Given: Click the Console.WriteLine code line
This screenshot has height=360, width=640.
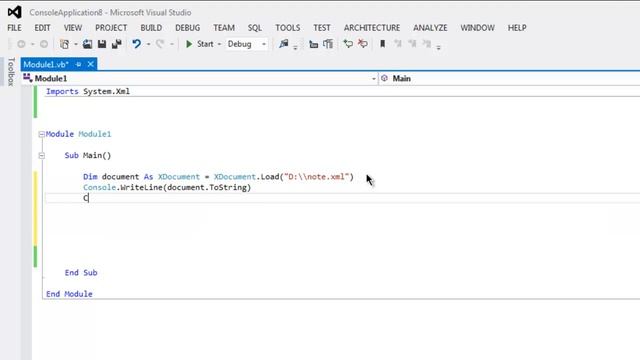Looking at the screenshot, I should pyautogui.click(x=167, y=187).
